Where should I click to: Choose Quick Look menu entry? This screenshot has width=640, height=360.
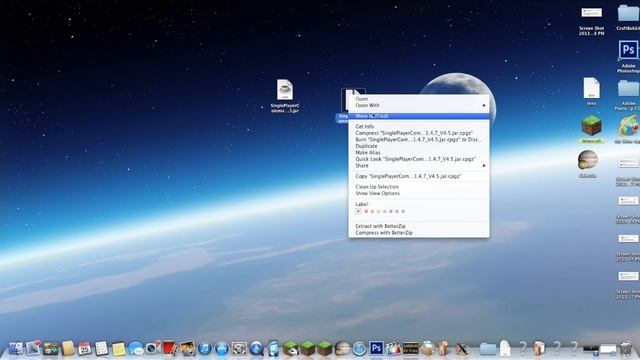(419, 159)
